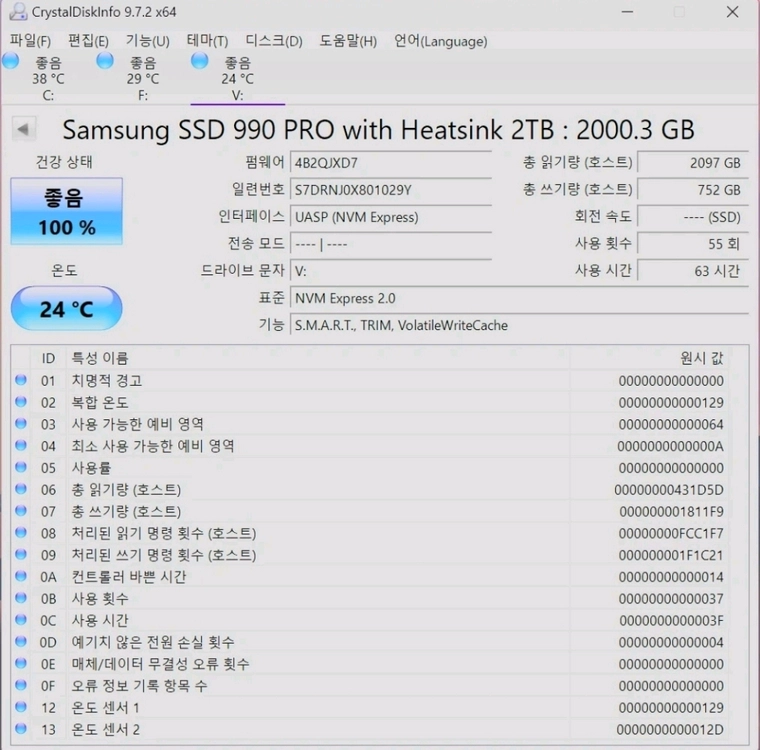Click raw value 0000000000012D
Image resolution: width=760 pixels, height=750 pixels.
coord(670,730)
